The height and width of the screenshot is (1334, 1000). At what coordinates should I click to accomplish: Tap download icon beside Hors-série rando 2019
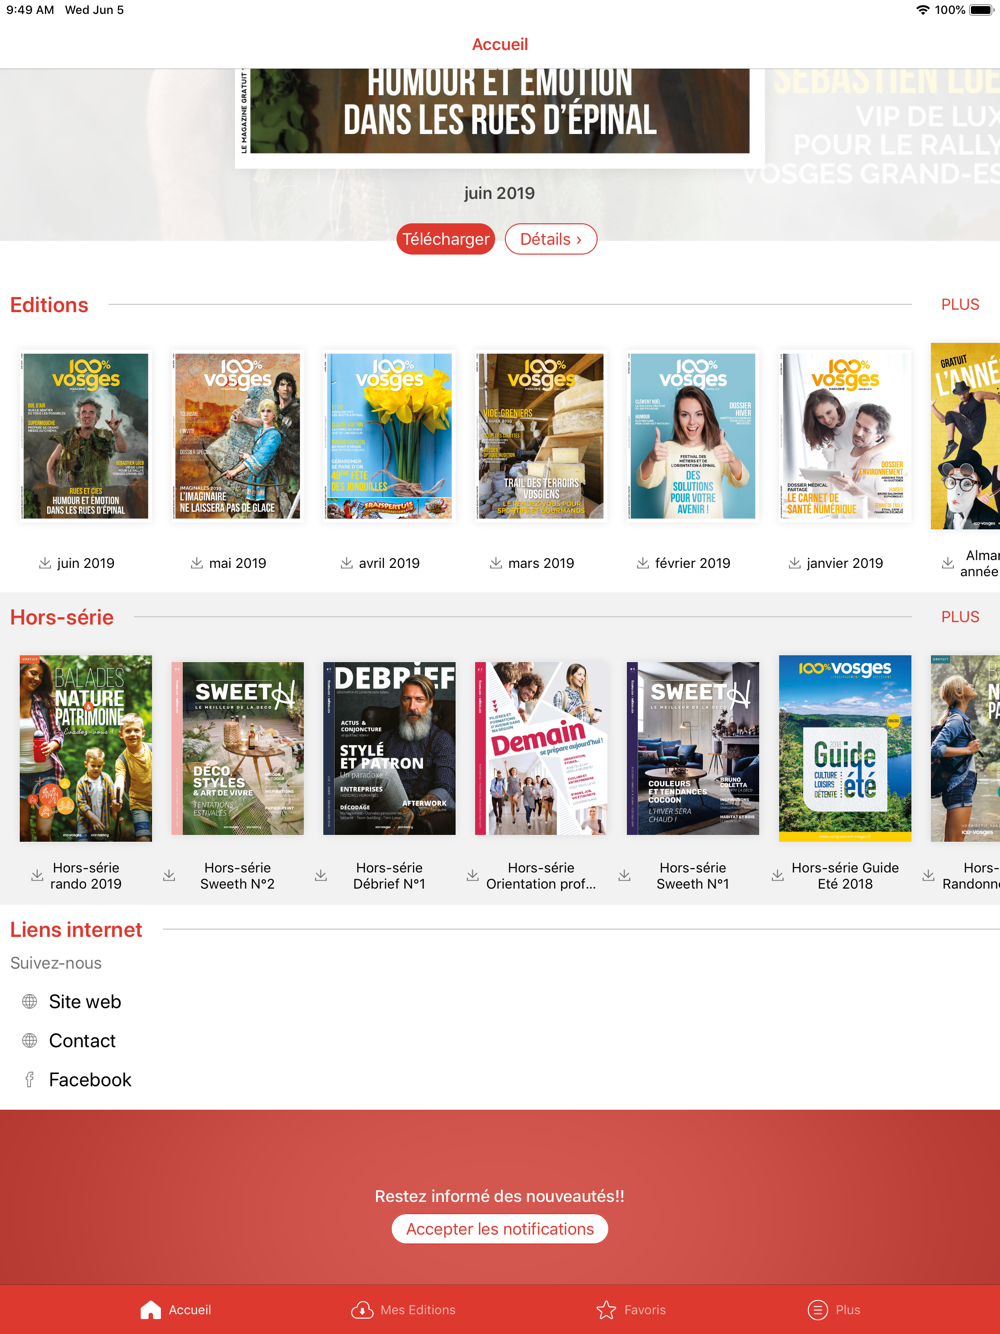click(x=37, y=875)
